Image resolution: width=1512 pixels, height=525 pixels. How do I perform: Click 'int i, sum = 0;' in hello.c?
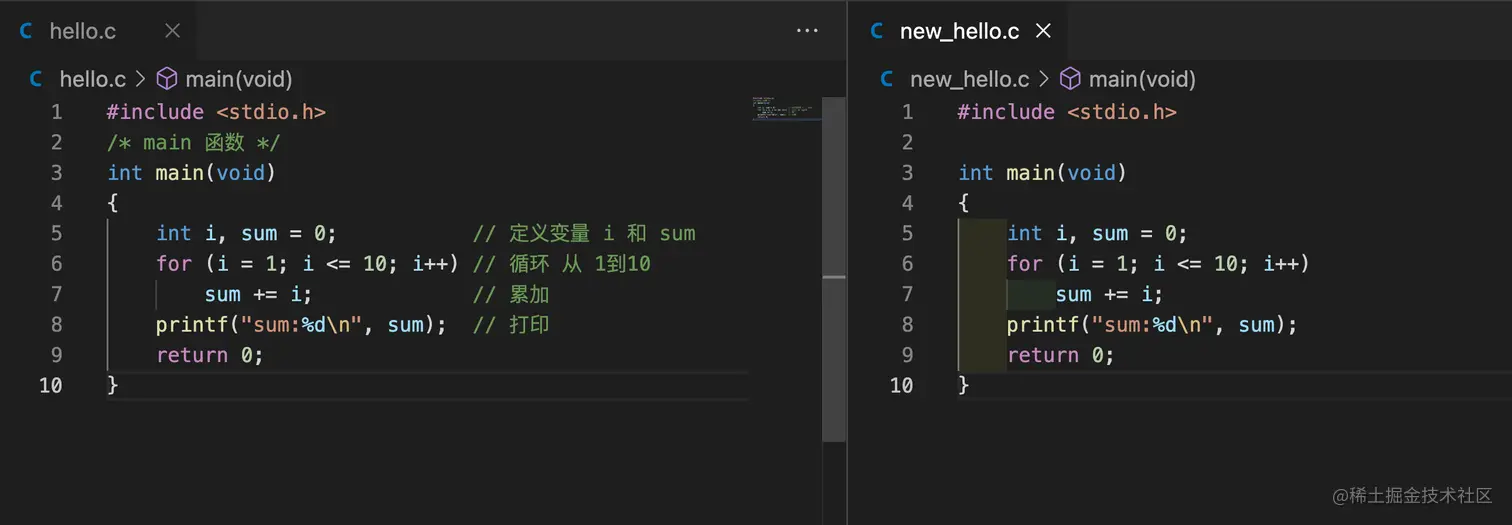click(246, 233)
